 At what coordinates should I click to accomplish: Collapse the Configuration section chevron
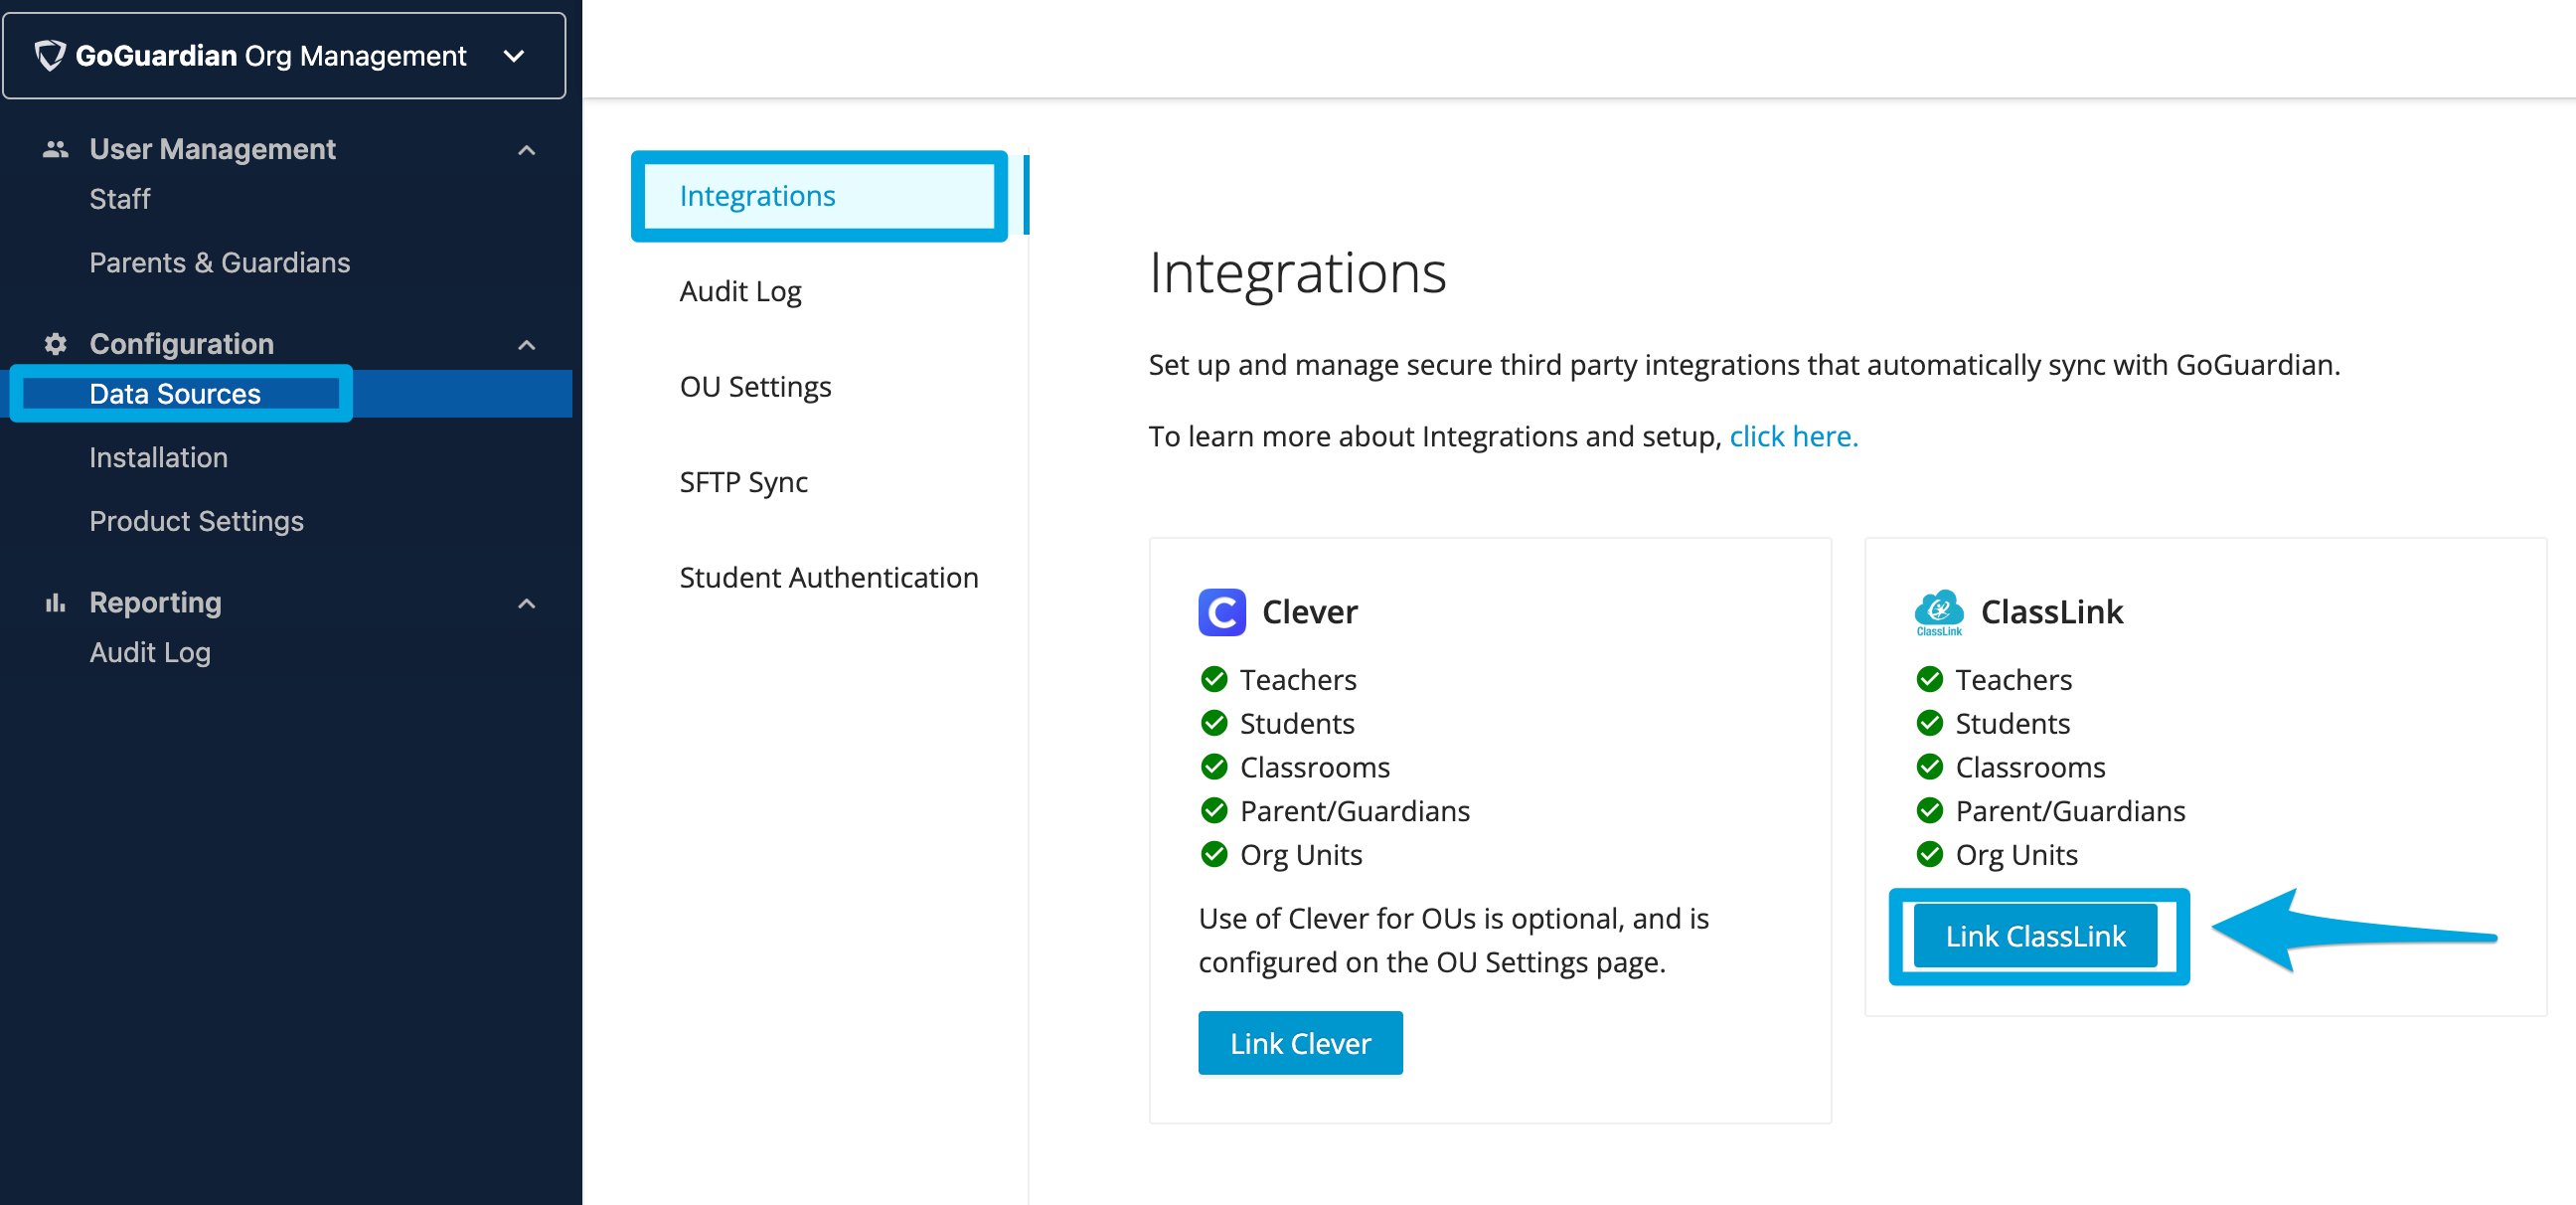[x=526, y=345]
